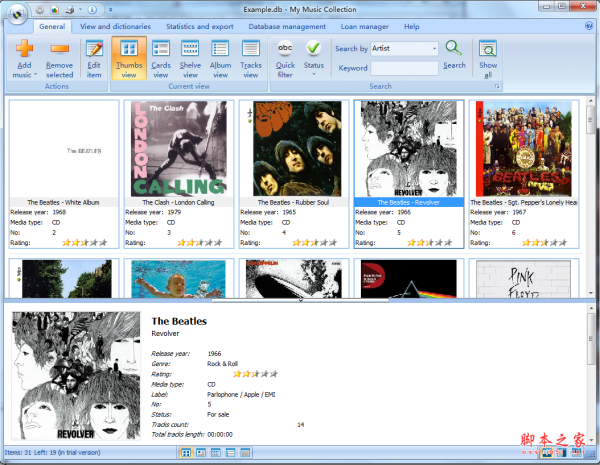The width and height of the screenshot is (600, 465).
Task: Select the Sgt. Pepper's album cover
Action: click(x=523, y=149)
